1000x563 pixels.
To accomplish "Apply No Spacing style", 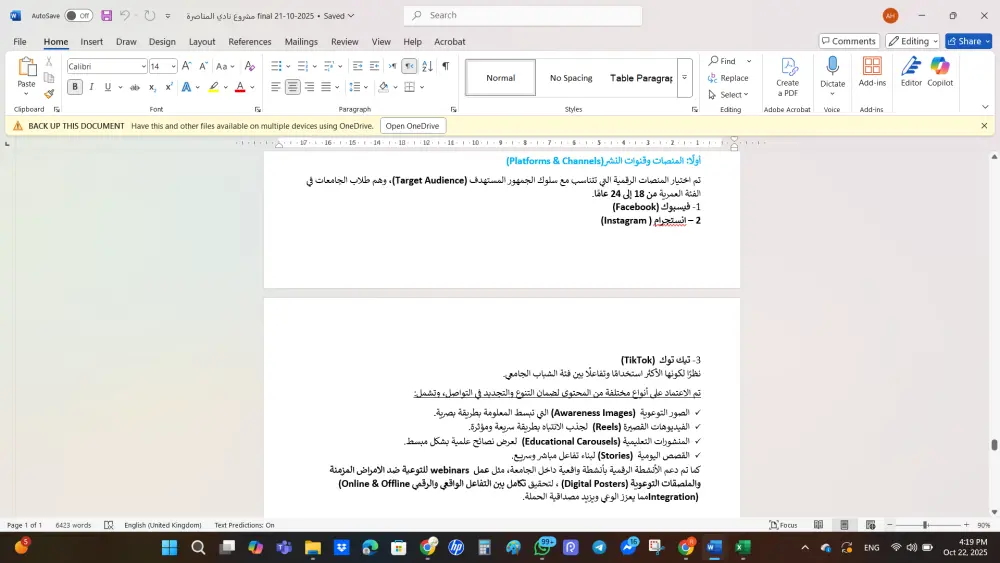I will [x=571, y=78].
